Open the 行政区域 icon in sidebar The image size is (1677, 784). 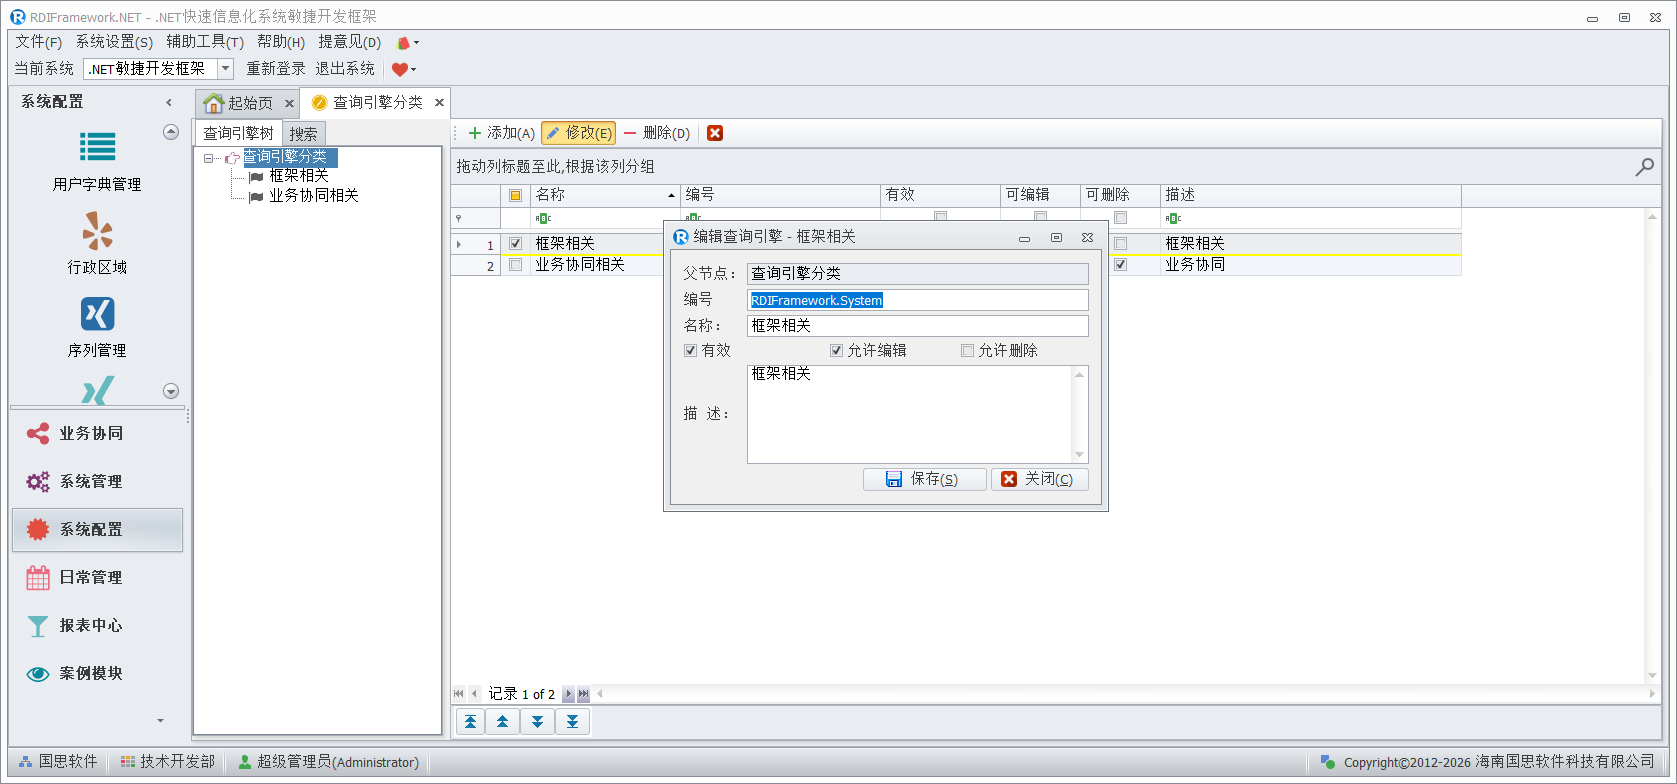97,231
